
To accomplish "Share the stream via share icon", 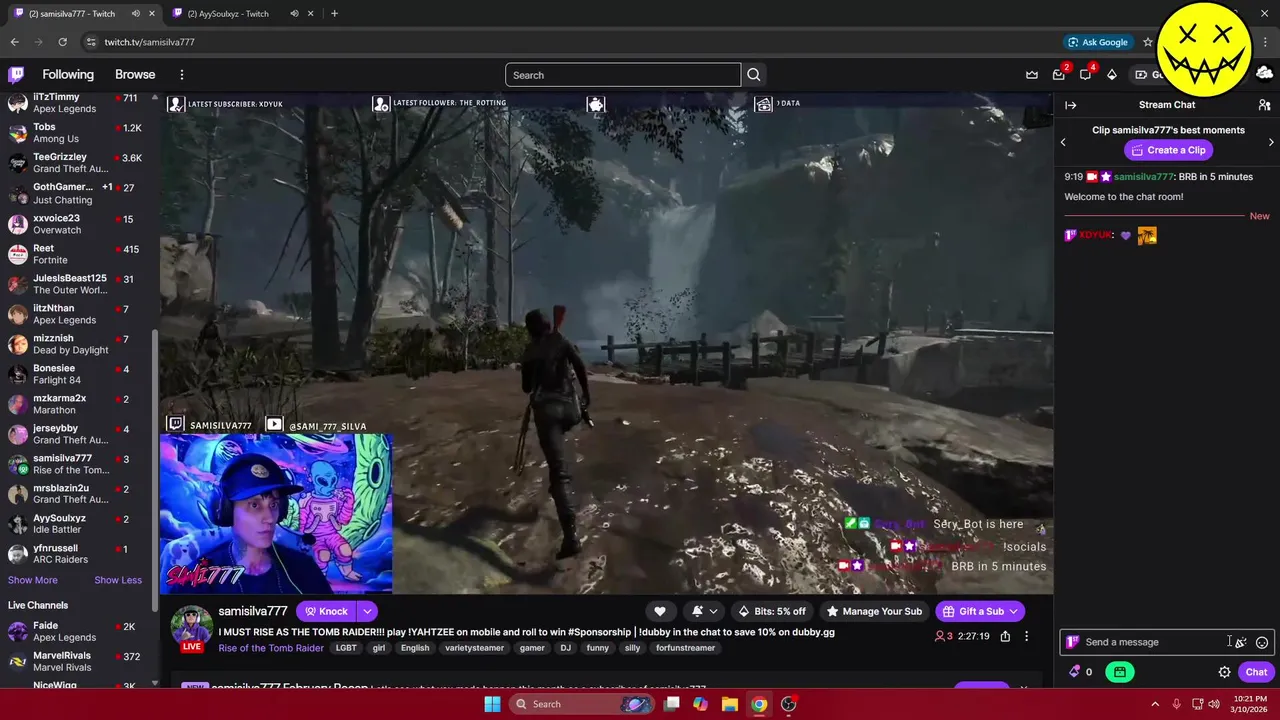I will click(x=1005, y=636).
